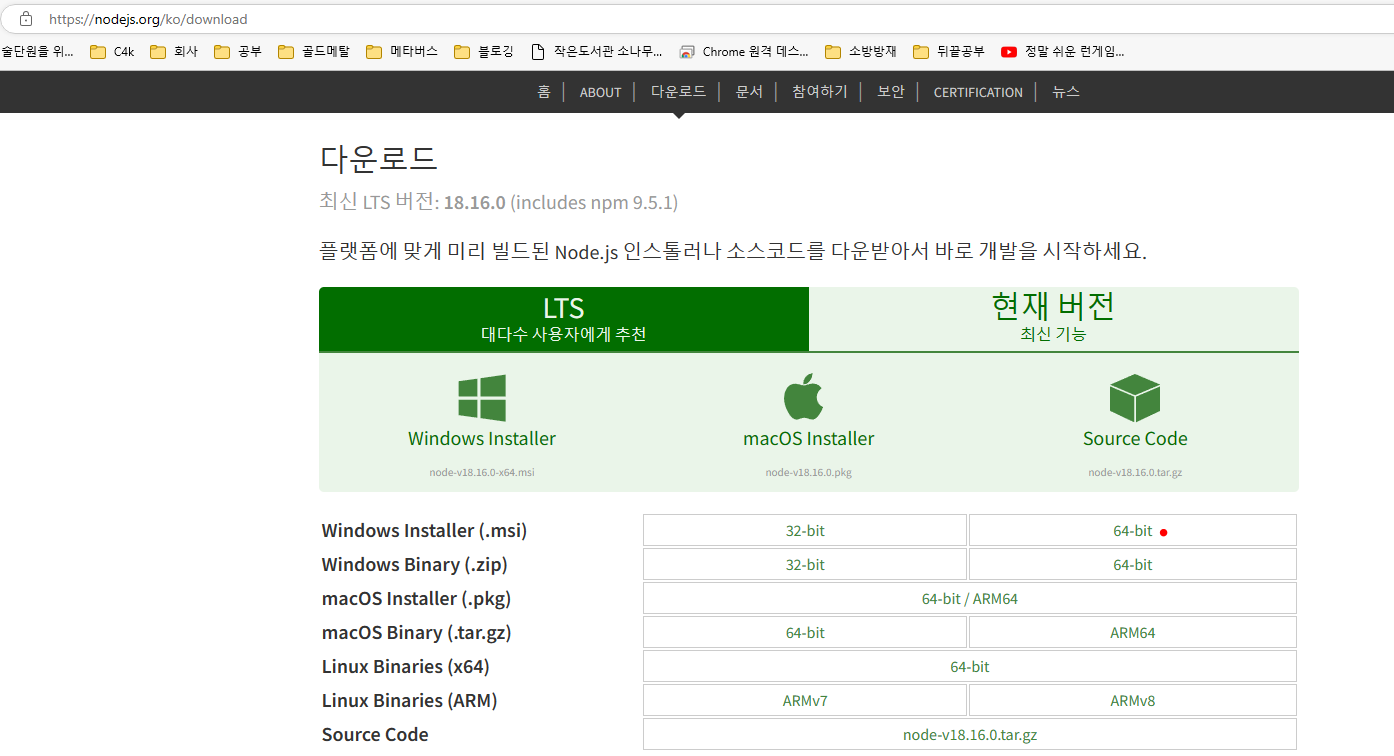Click the Linux Binaries (x64) row label
Viewport: 1394px width, 756px height.
point(406,667)
